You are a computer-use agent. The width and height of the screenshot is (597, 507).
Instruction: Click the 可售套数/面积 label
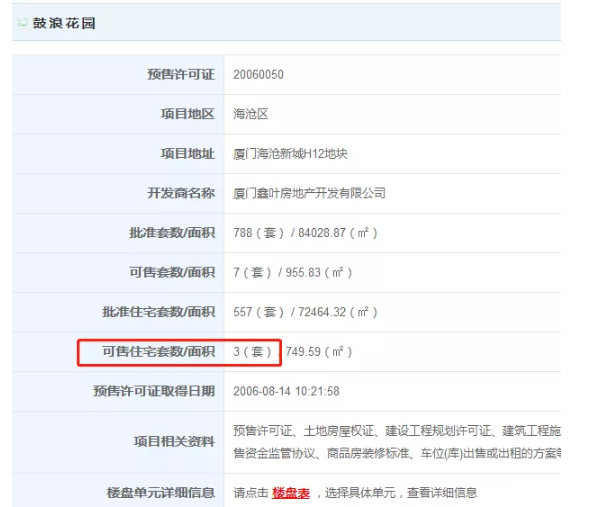coord(172,273)
